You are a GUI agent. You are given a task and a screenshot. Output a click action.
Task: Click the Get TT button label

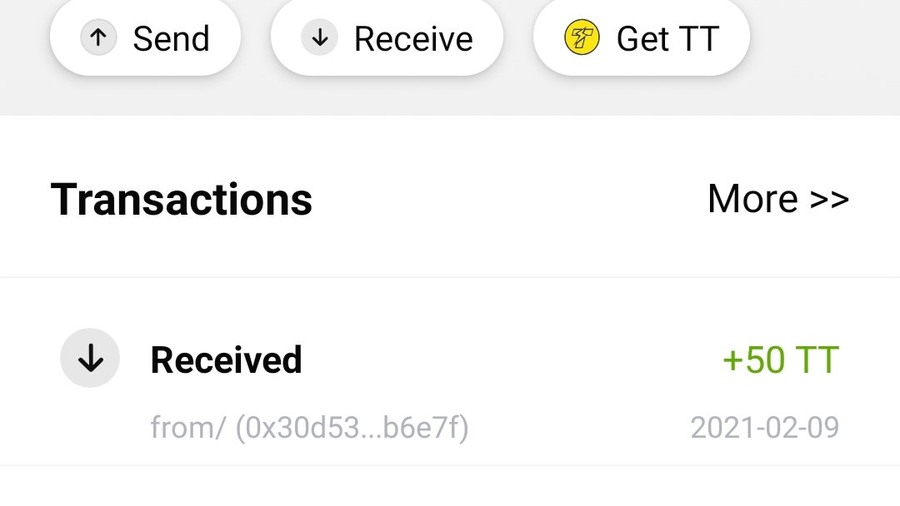[668, 39]
